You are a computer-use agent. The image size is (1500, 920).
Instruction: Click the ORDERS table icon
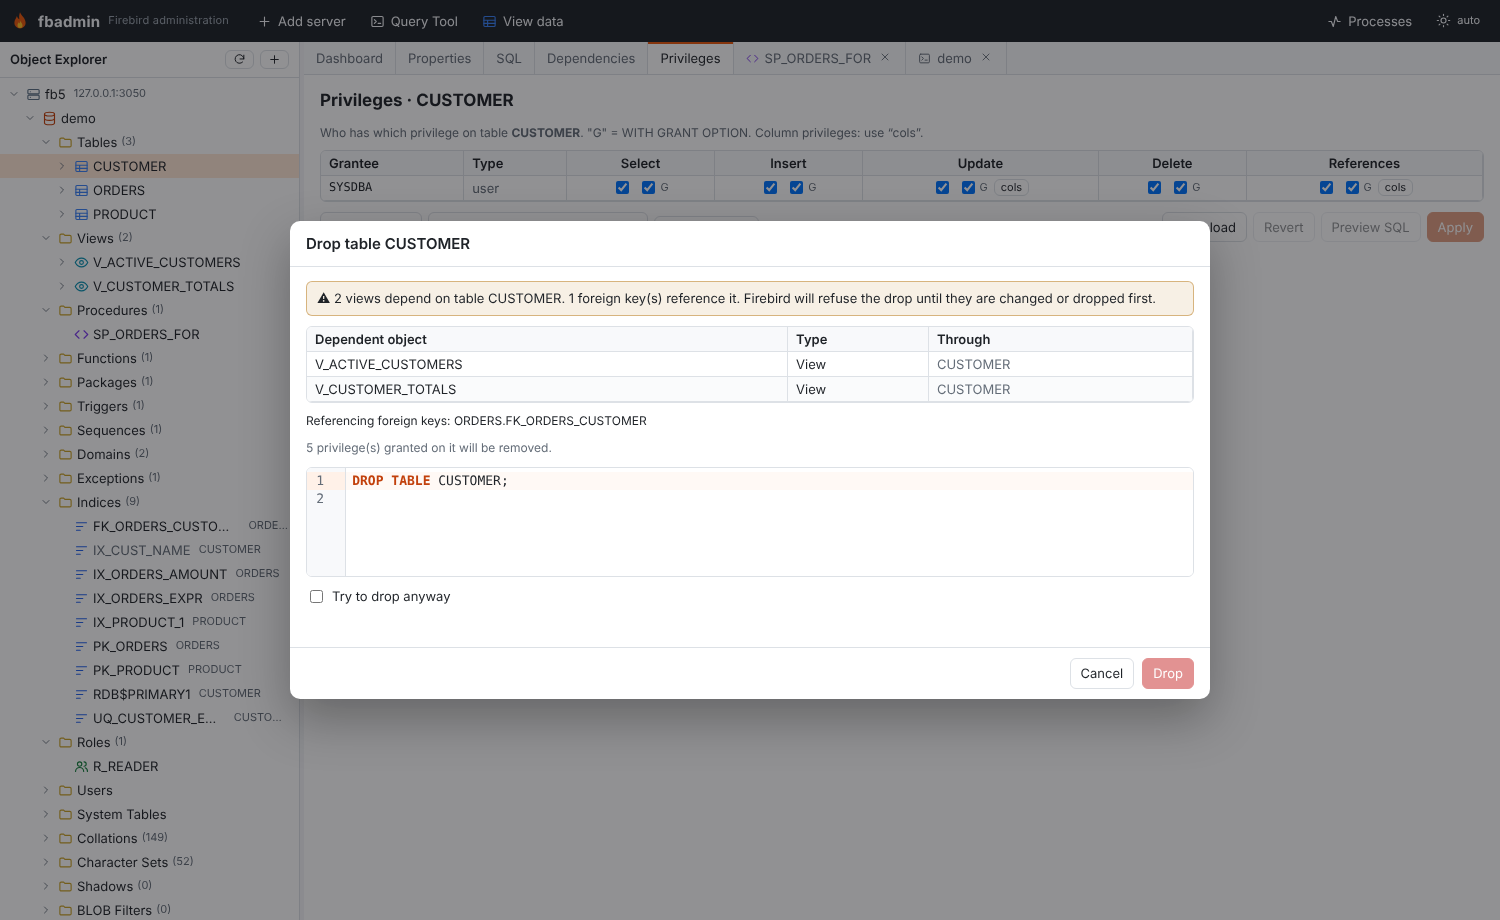[82, 190]
